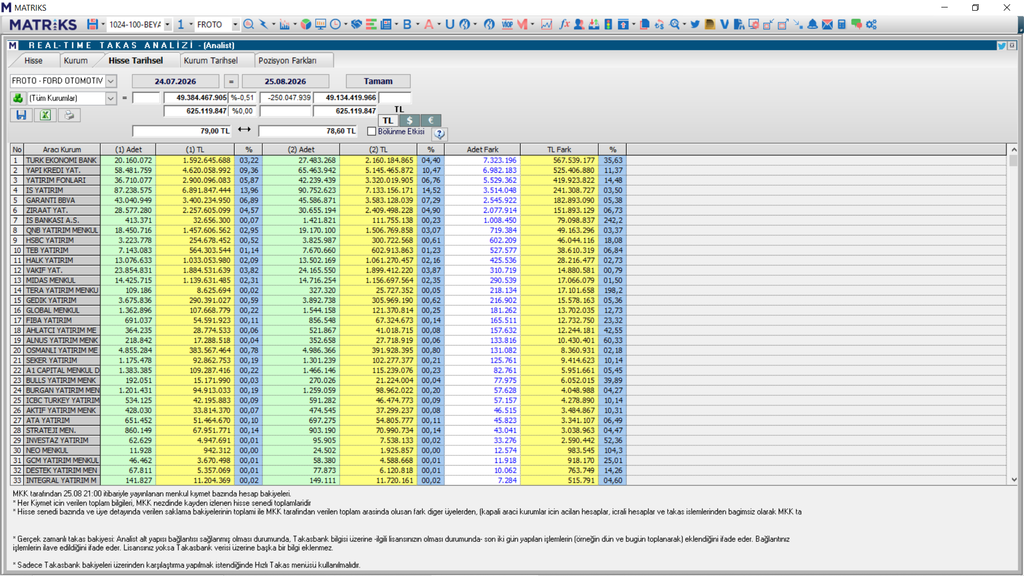Click the Tamam button
Screen dimensions: 1024x576
(x=378, y=81)
